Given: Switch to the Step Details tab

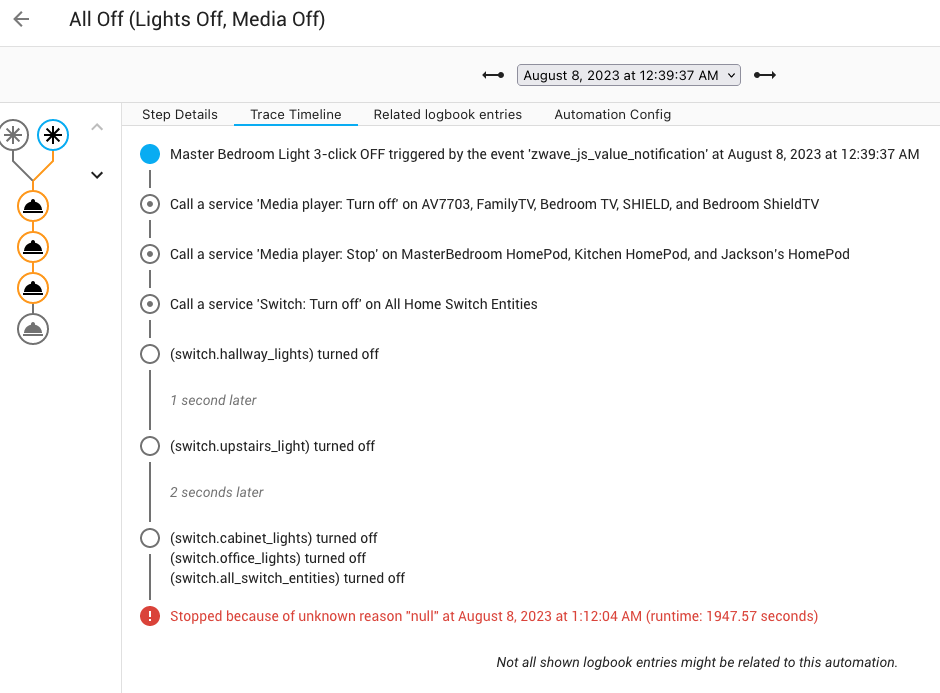Looking at the screenshot, I should click(x=179, y=114).
